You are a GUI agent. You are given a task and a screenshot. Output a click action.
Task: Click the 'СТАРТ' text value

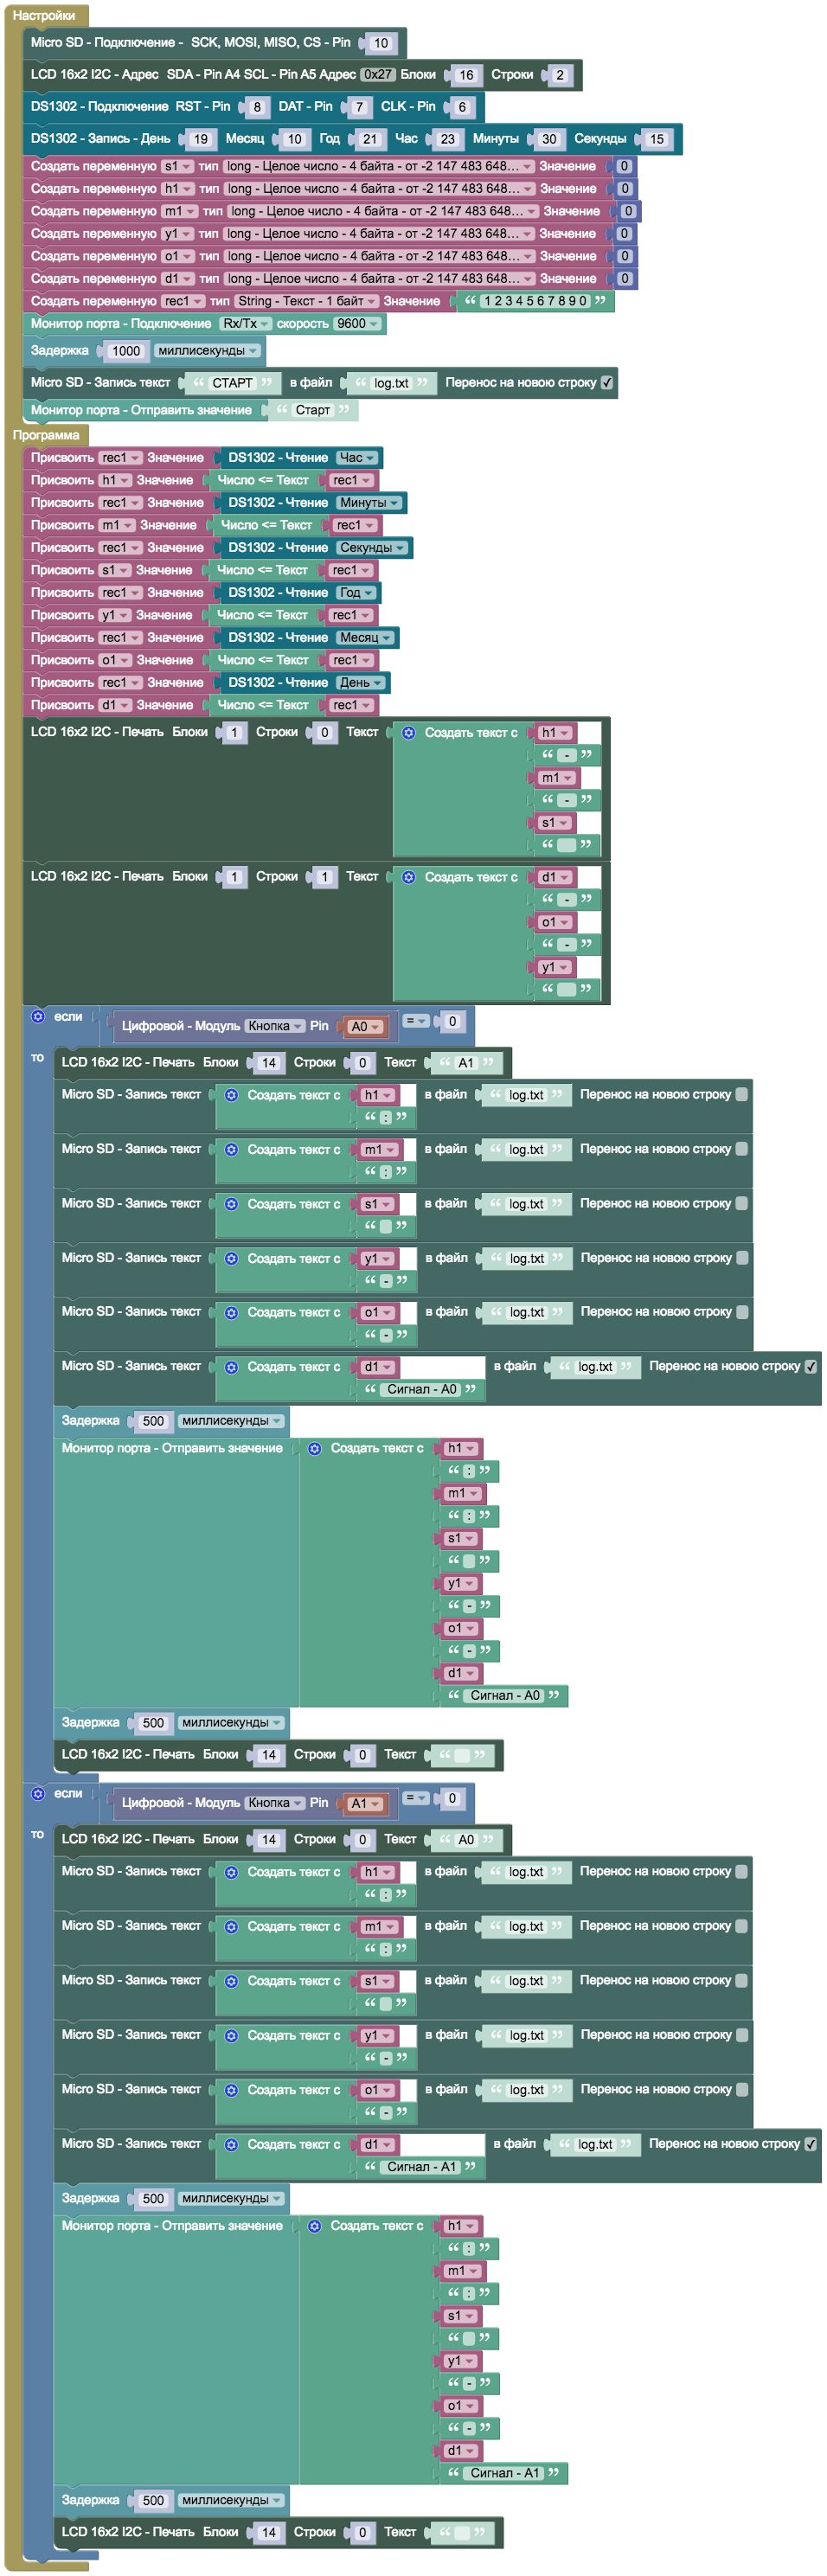point(232,383)
